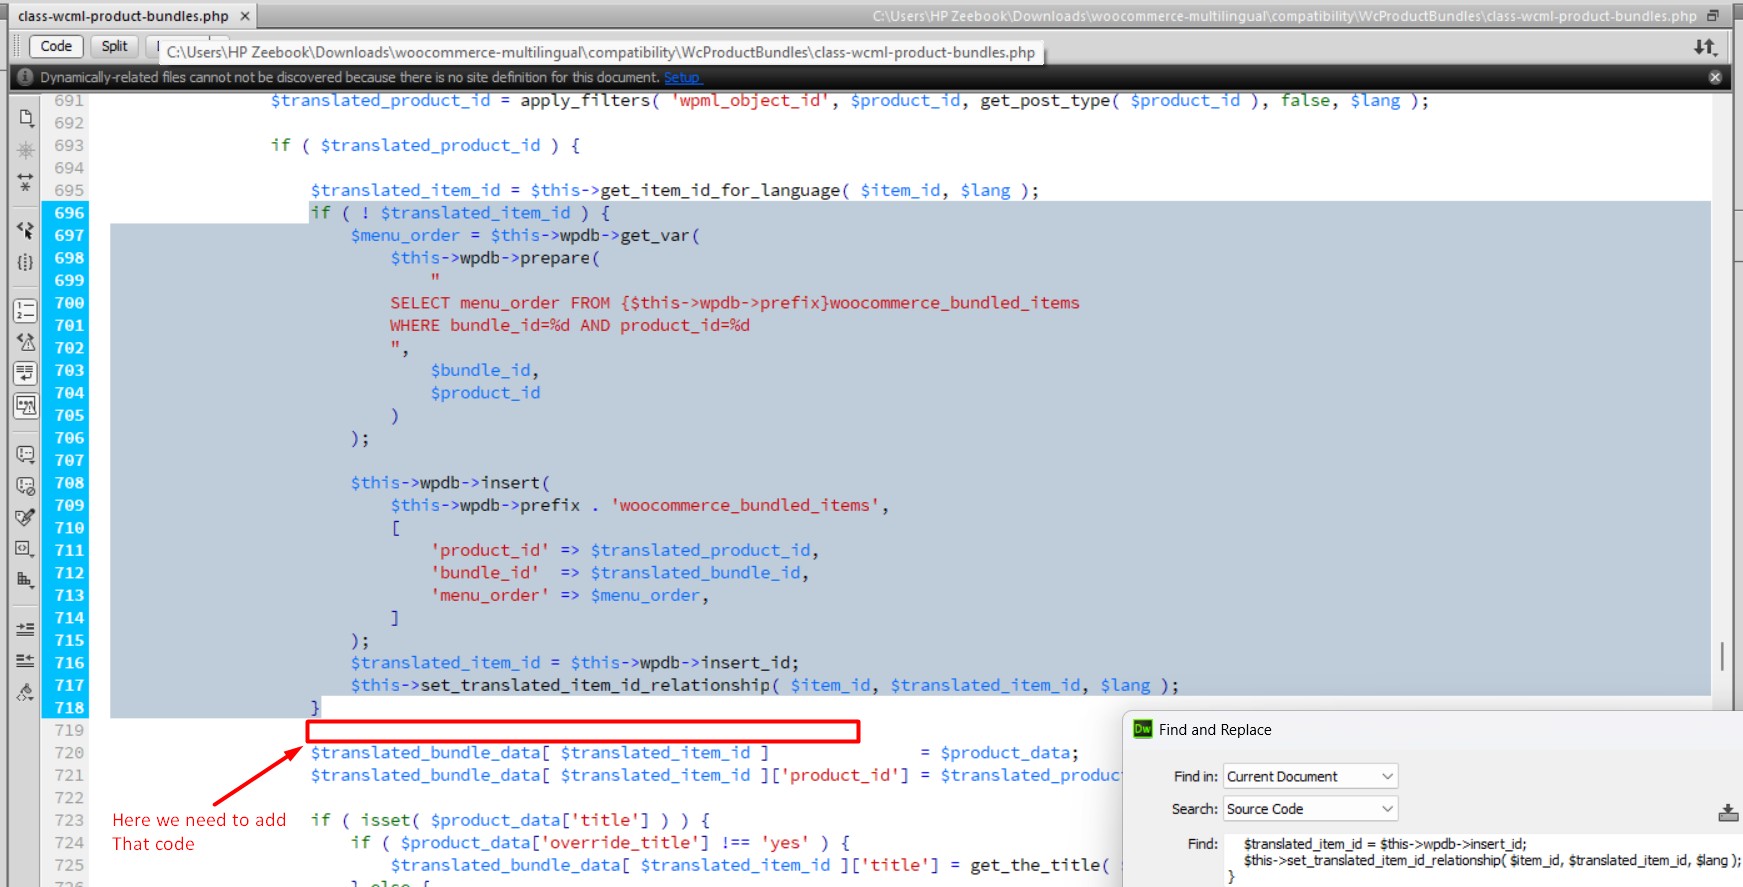This screenshot has height=887, width=1743.
Task: Click the Select Parent Tag icon
Action: (x=26, y=230)
